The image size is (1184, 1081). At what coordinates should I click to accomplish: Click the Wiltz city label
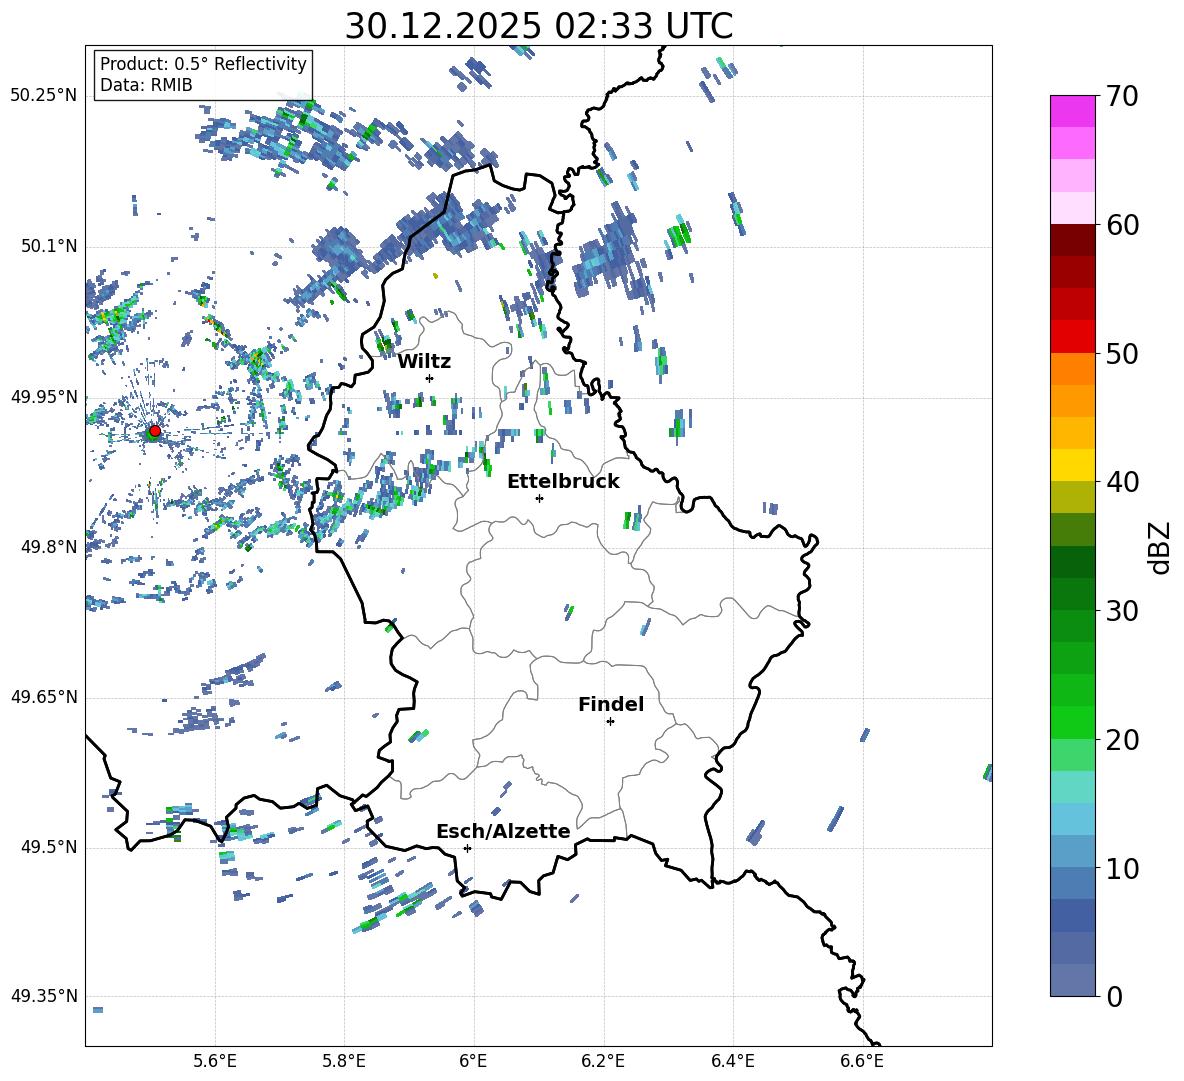pos(424,361)
